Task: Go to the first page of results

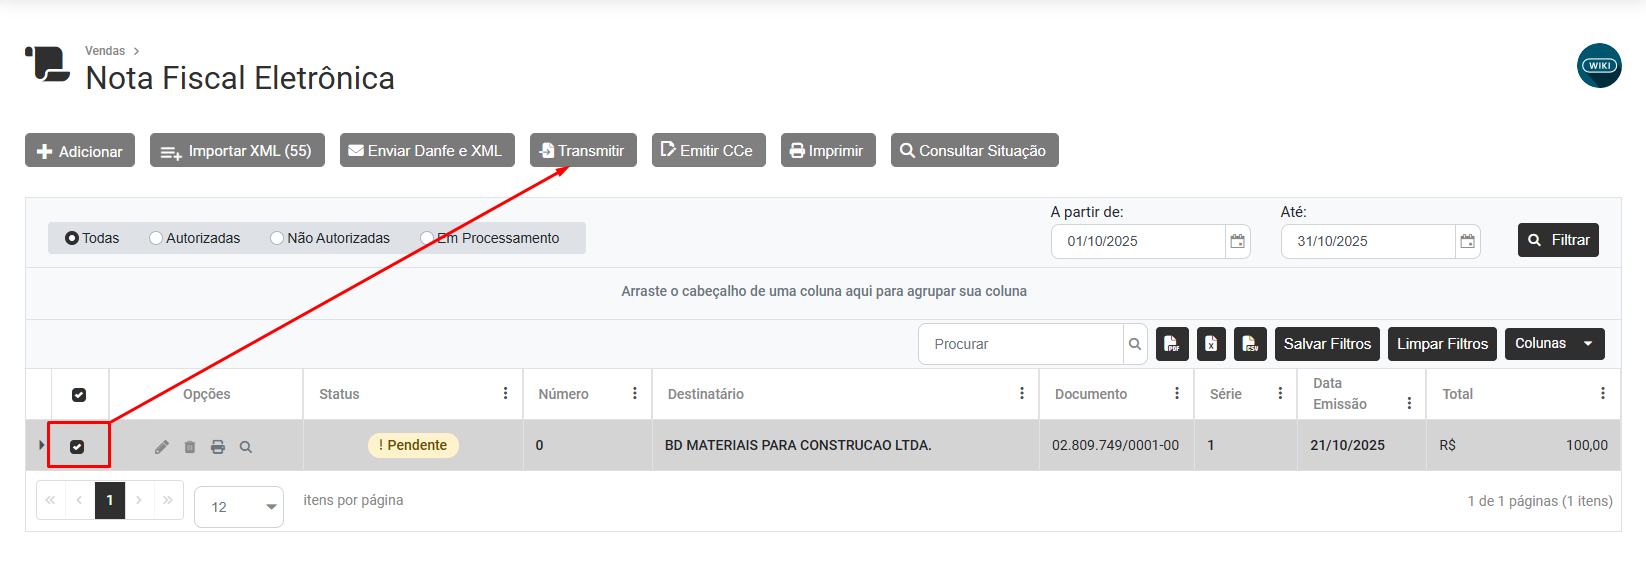Action: click(x=51, y=500)
